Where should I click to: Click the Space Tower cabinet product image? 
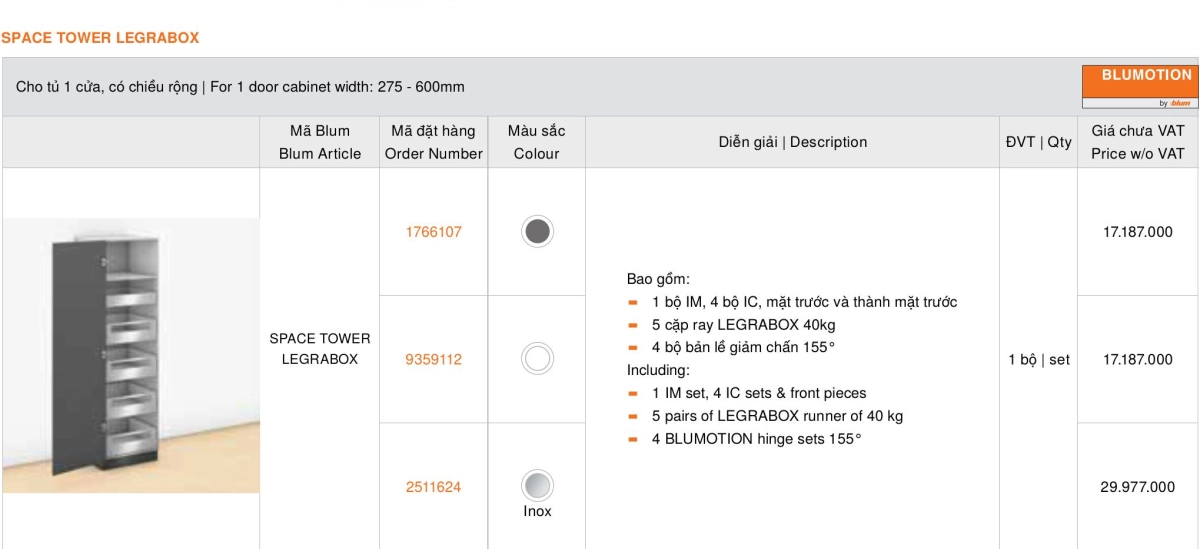click(130, 355)
